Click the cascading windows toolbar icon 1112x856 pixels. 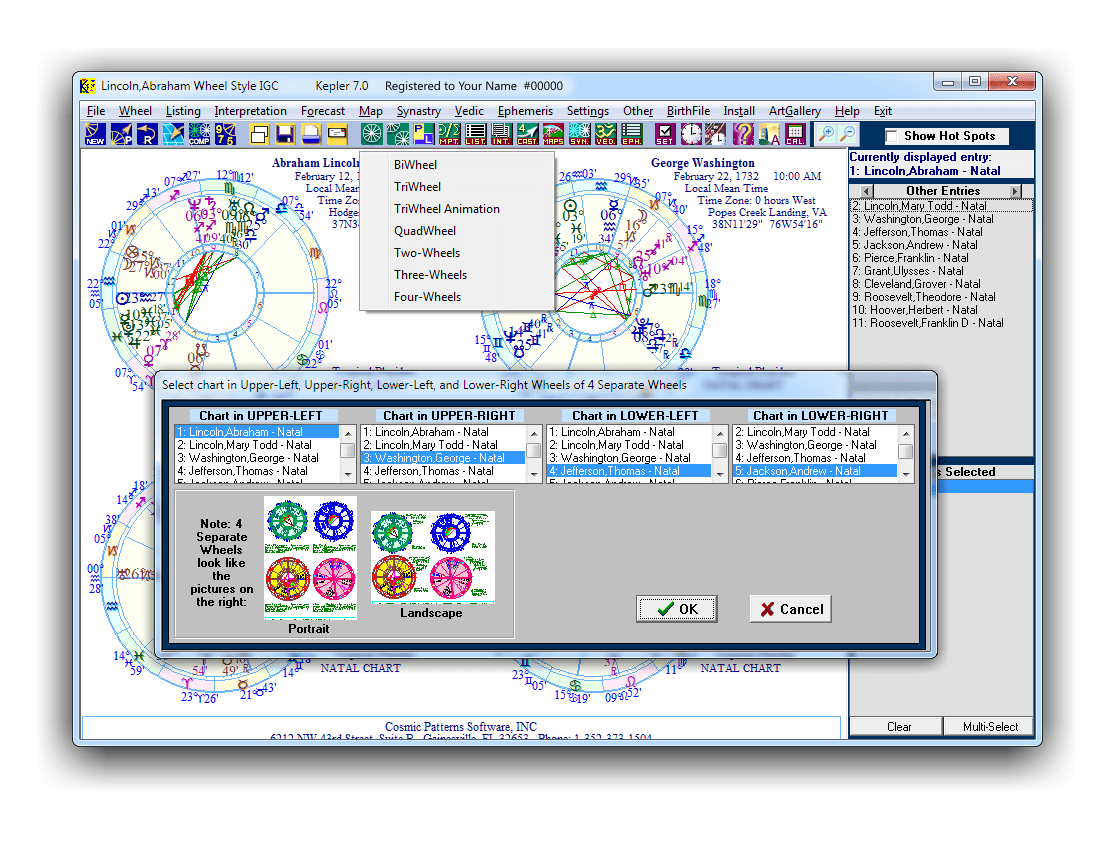click(x=260, y=134)
